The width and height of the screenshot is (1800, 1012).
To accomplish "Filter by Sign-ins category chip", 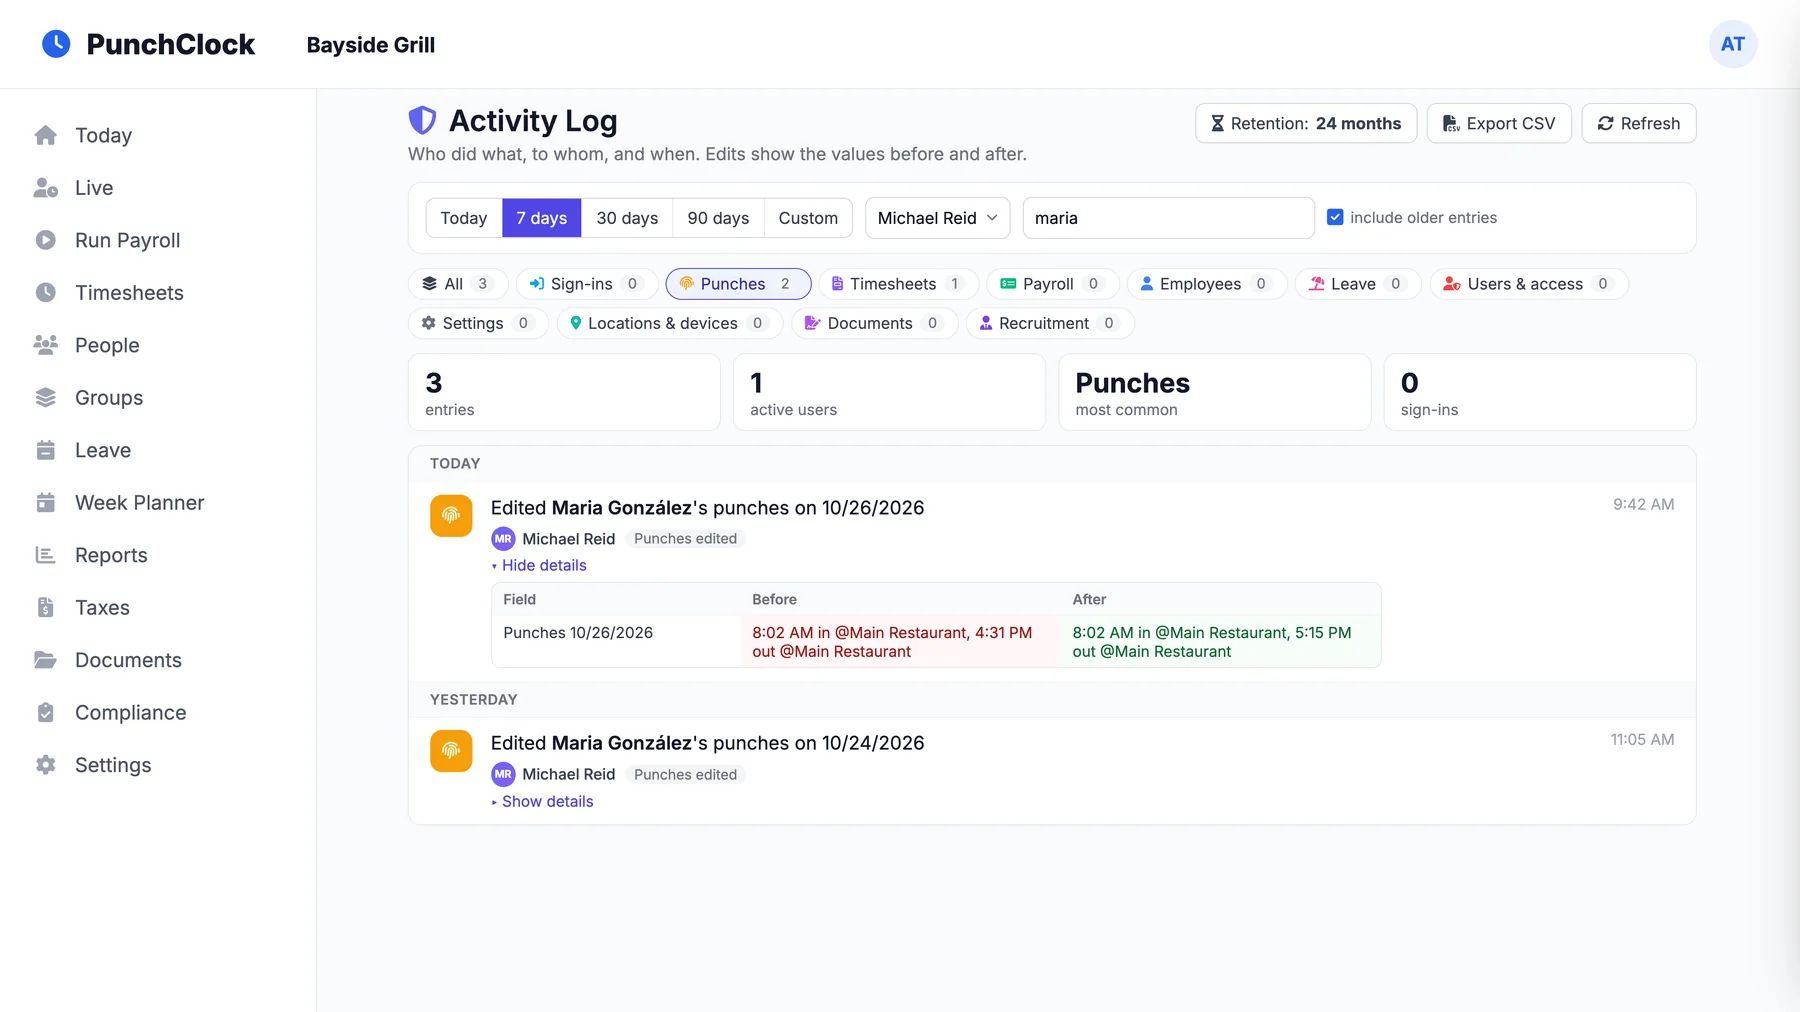I will click(587, 284).
